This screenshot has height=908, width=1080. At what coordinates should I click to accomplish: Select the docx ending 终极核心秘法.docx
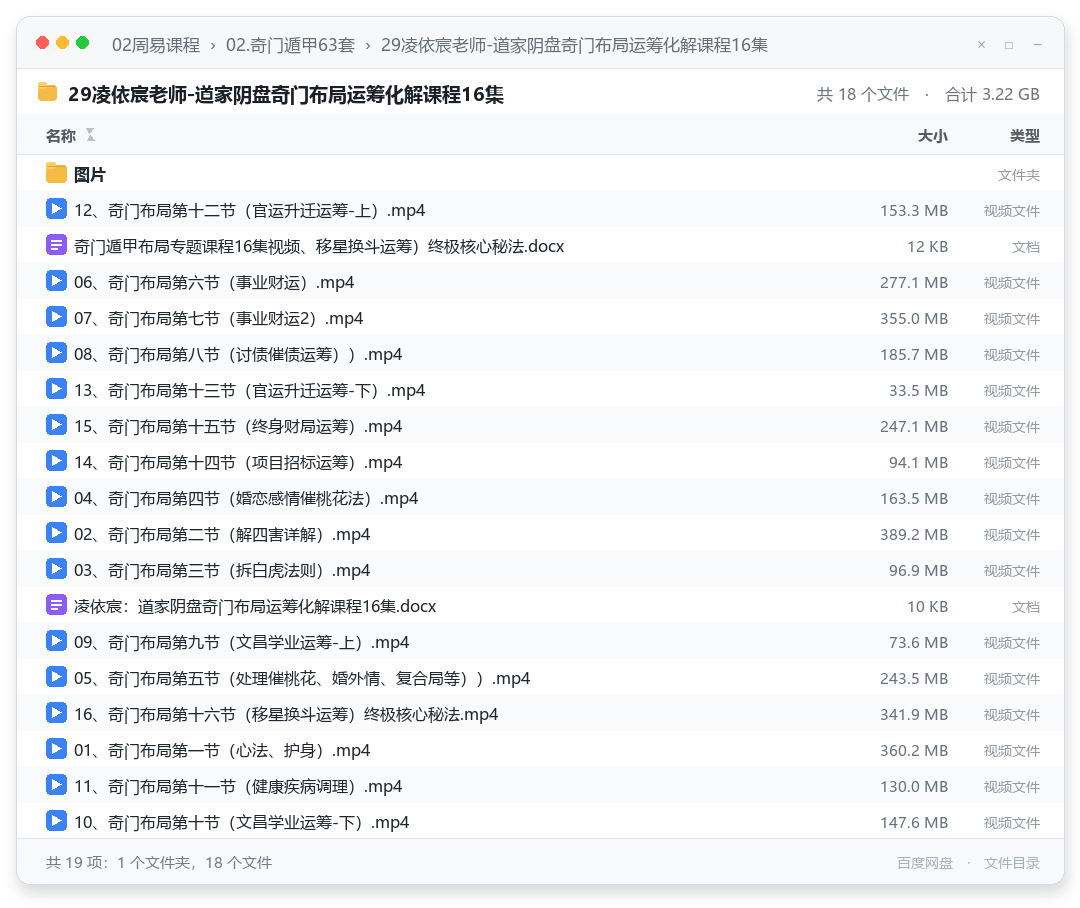[x=319, y=247]
